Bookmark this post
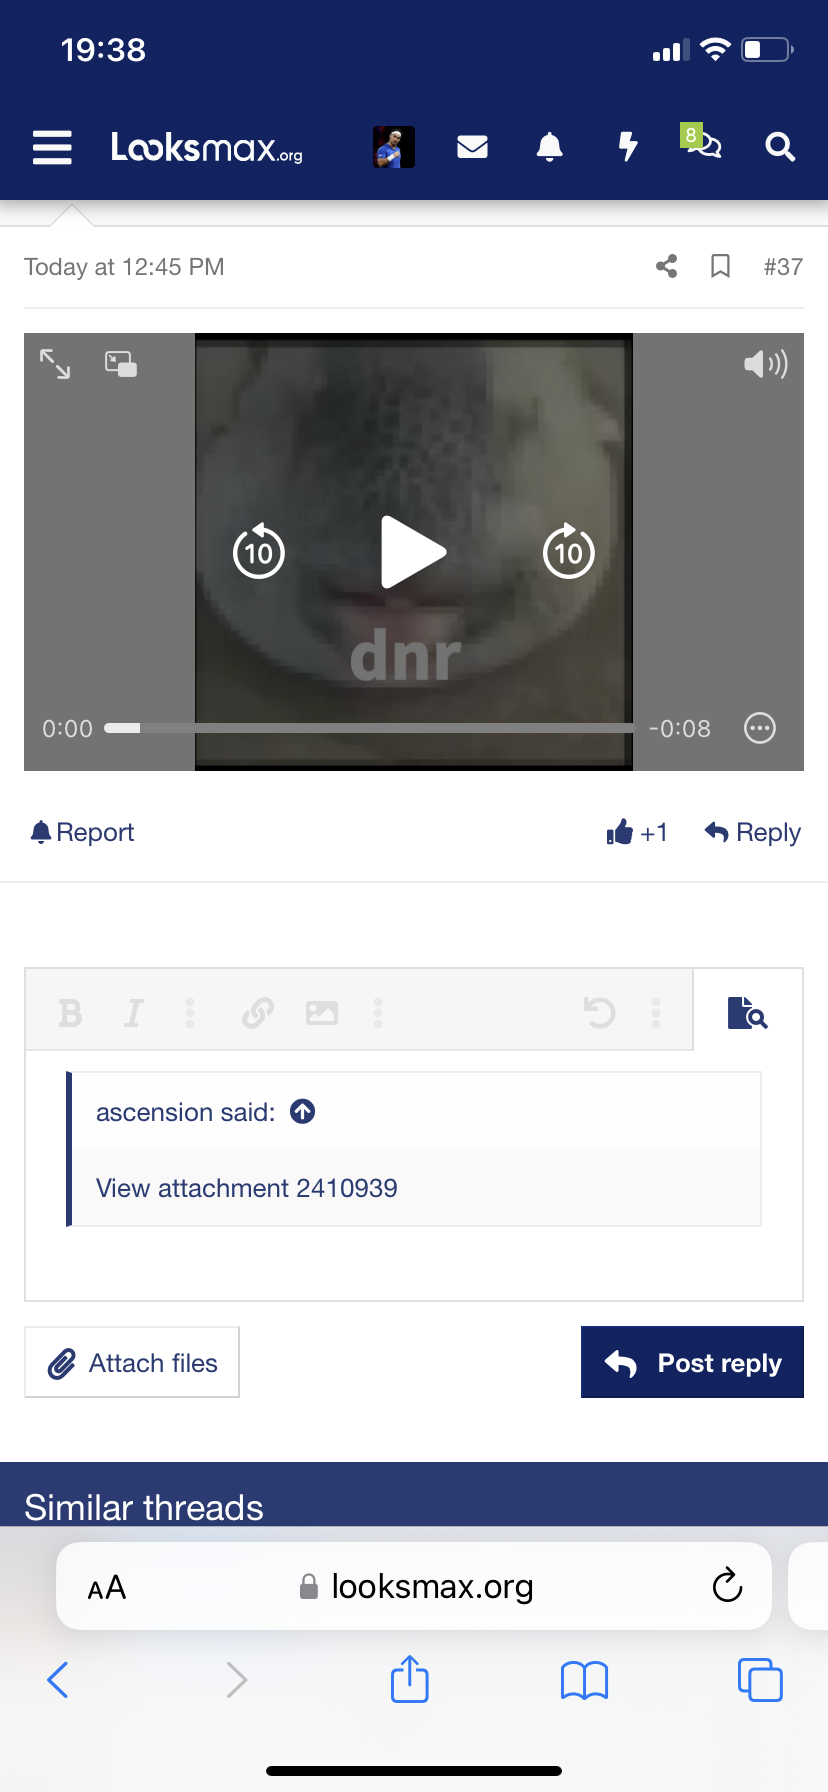828x1792 pixels. (x=720, y=266)
